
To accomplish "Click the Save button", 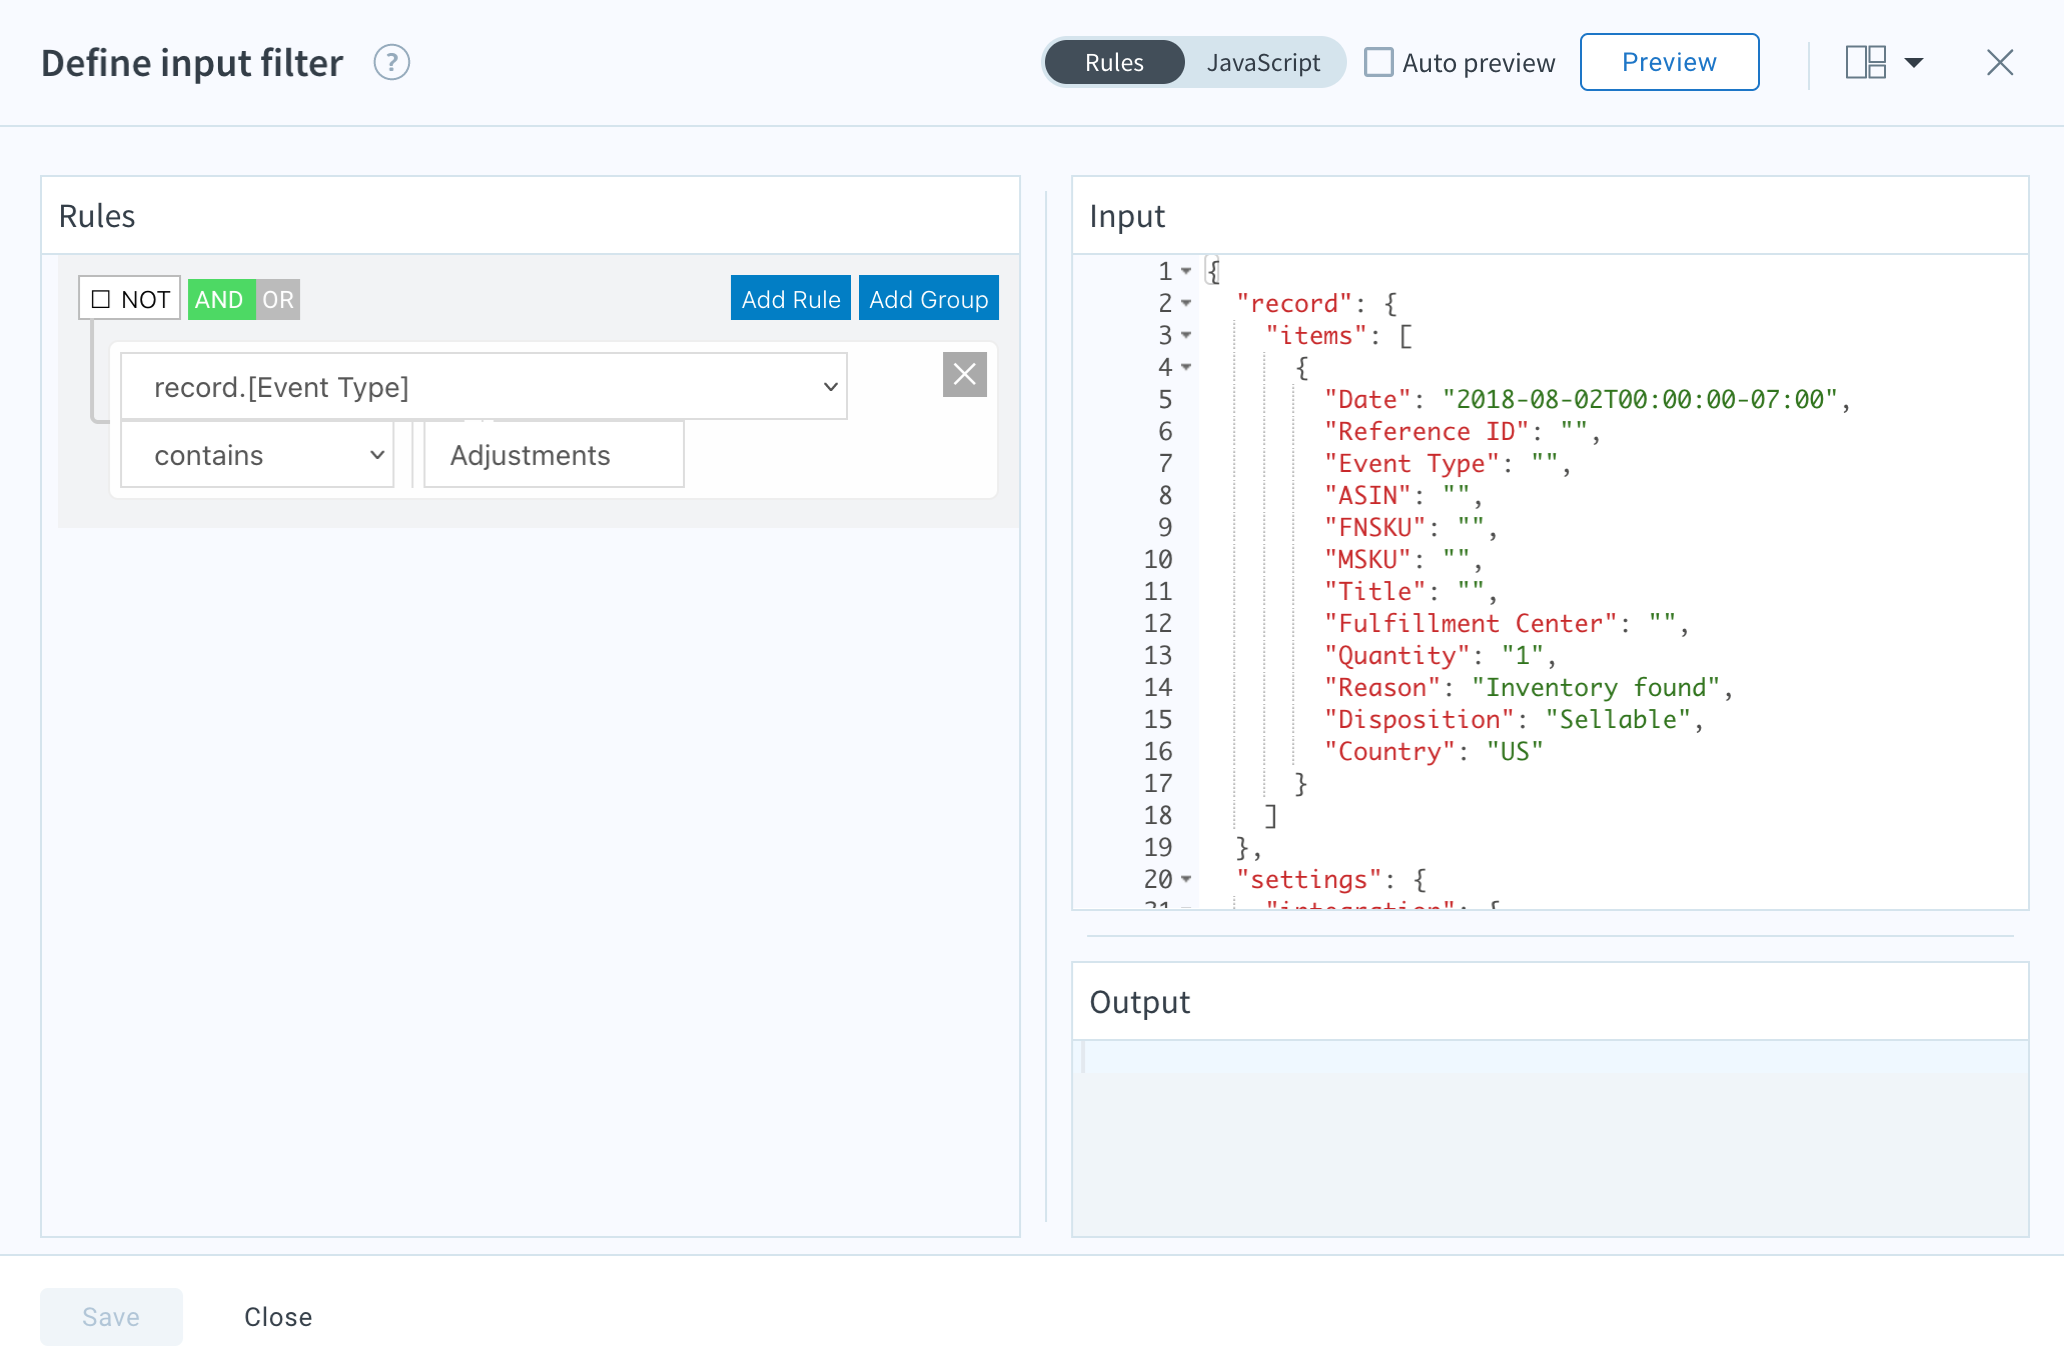I will (x=111, y=1317).
